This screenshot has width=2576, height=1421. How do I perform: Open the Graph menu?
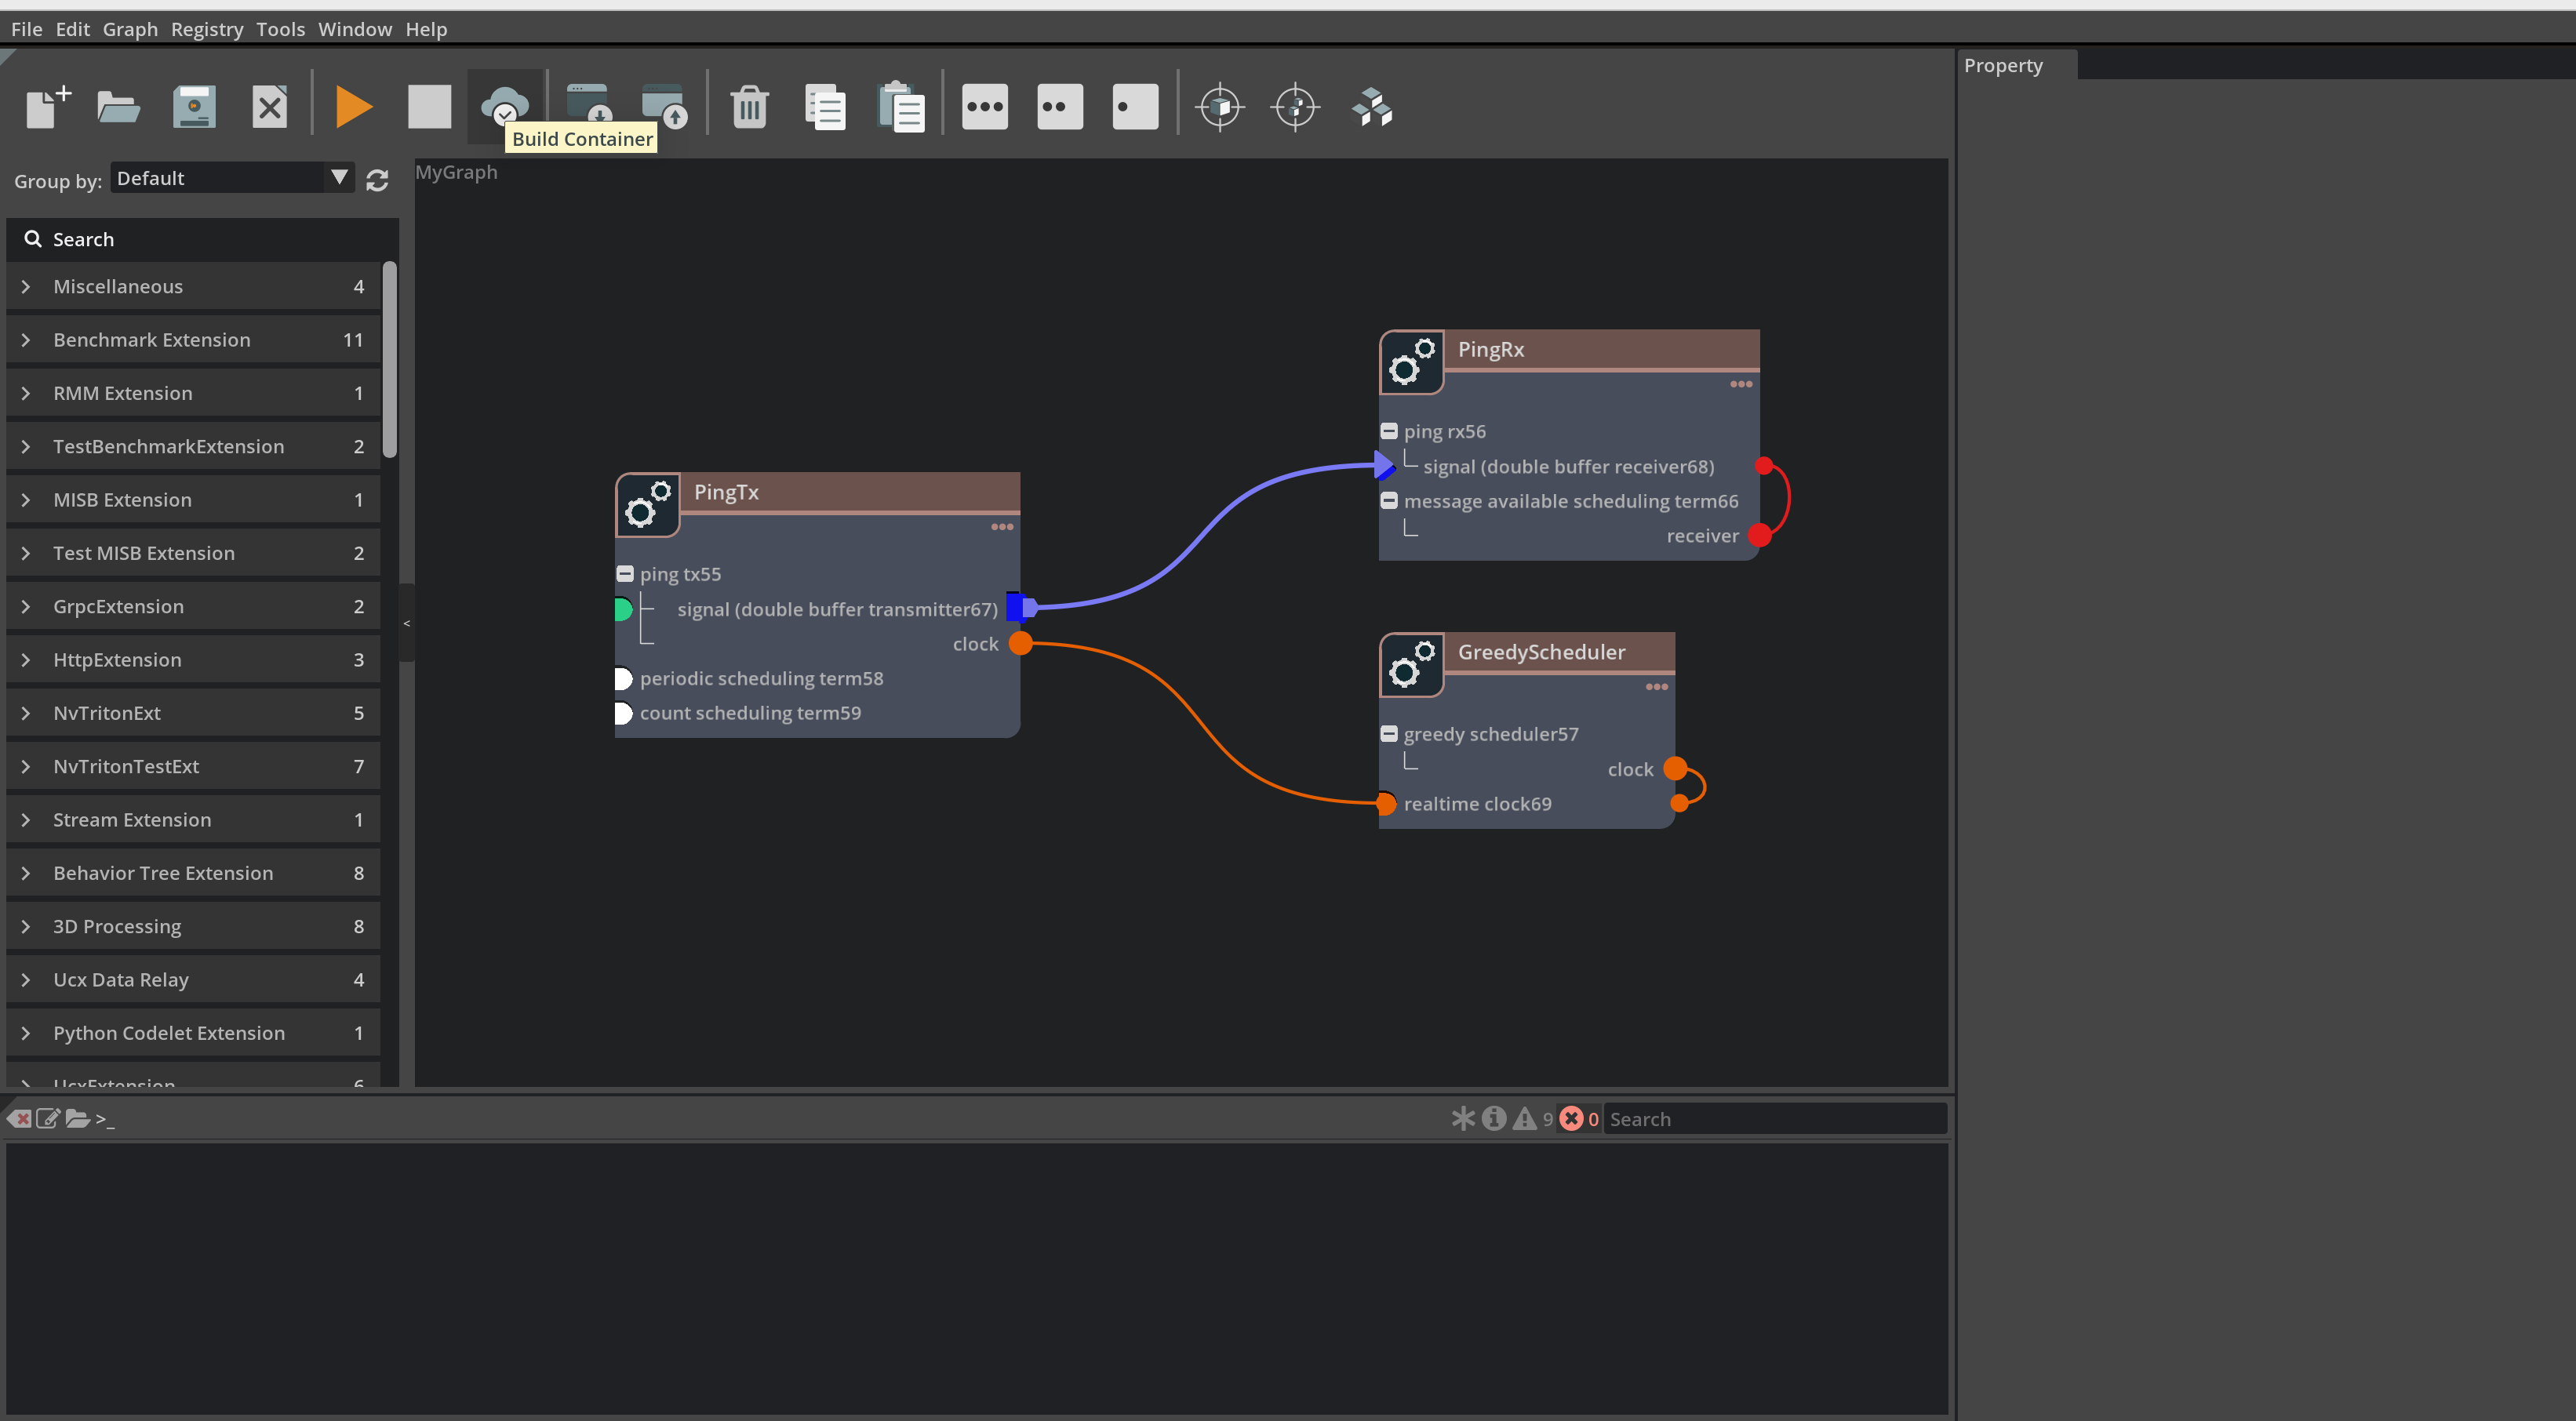tap(130, 29)
